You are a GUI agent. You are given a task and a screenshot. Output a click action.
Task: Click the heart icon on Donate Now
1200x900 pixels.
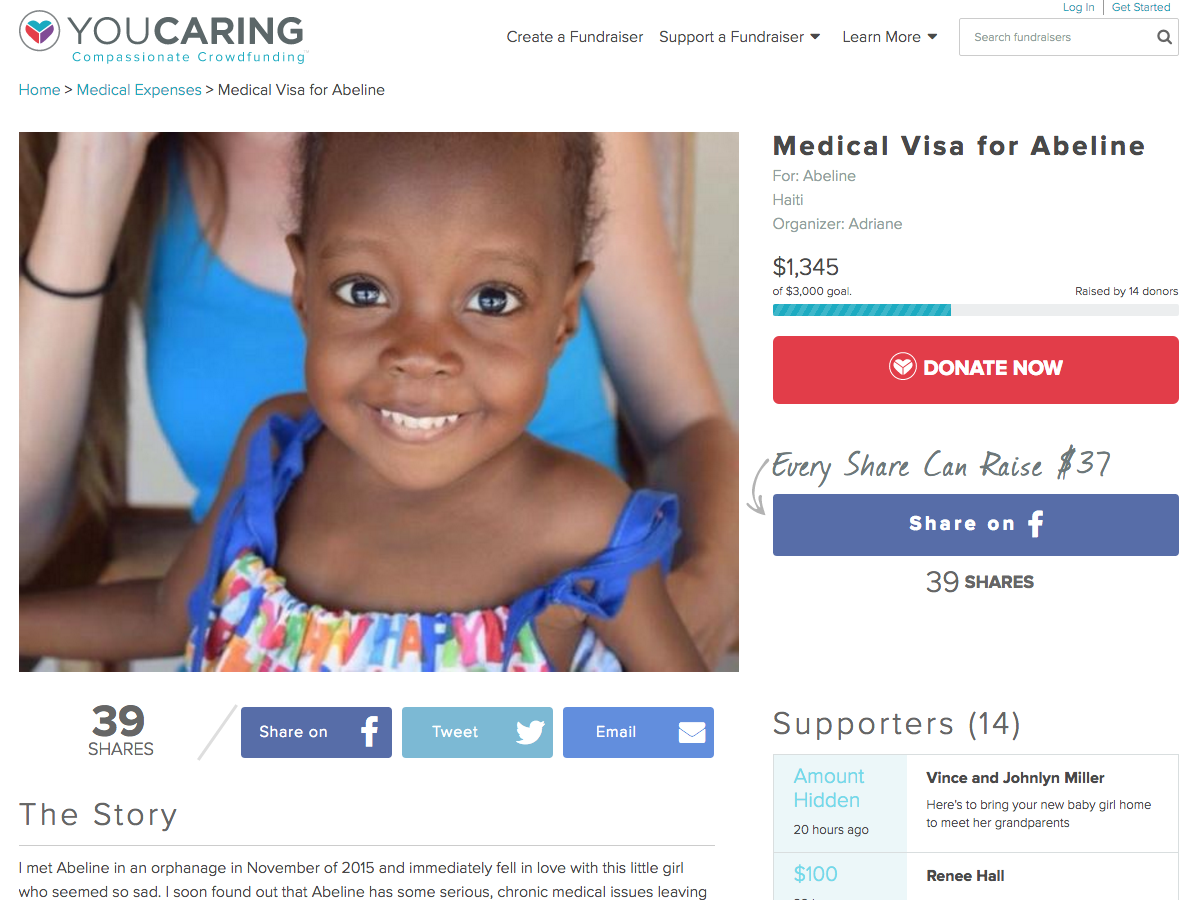point(902,367)
